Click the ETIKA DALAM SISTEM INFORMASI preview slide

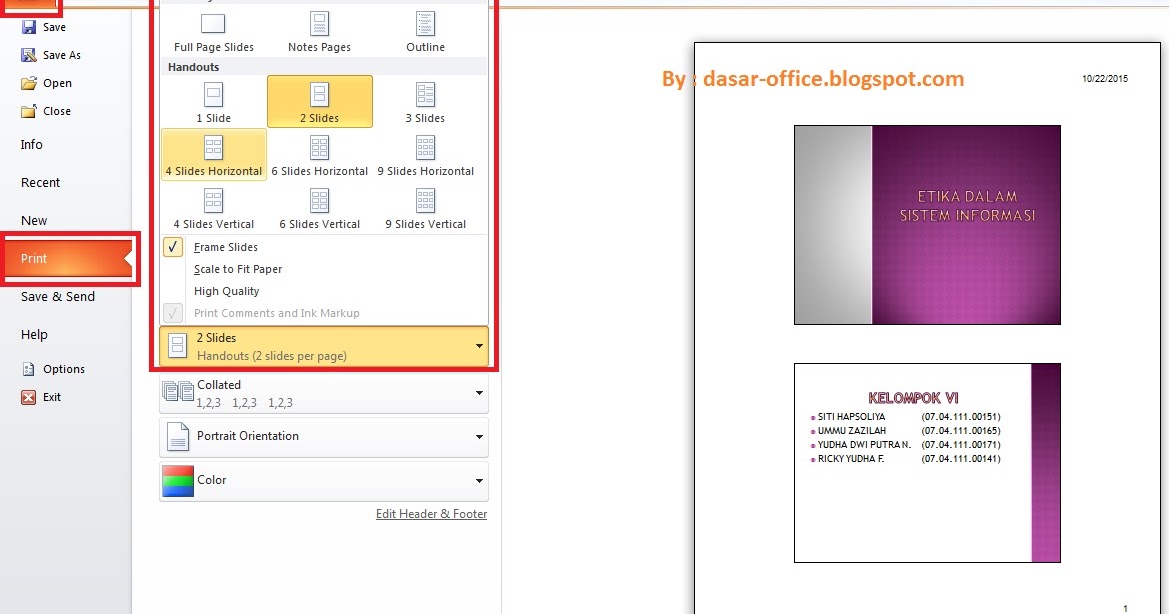[927, 225]
